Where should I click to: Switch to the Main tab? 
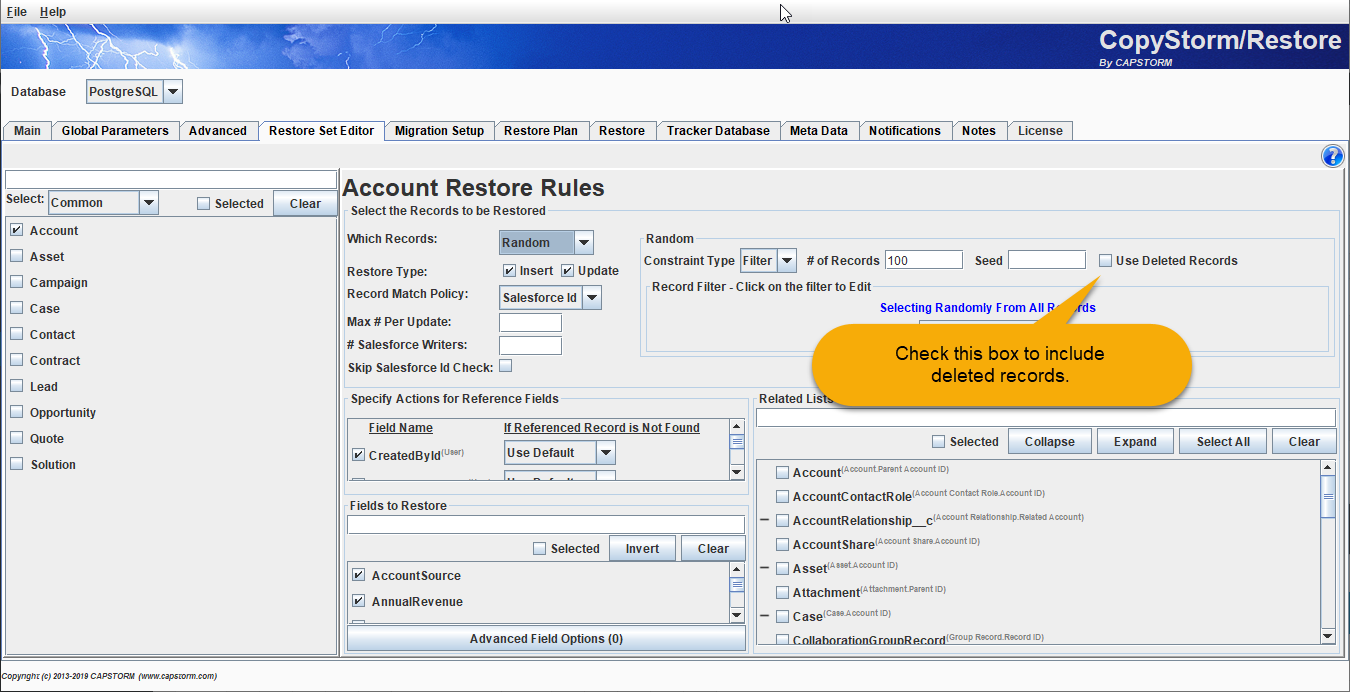pos(28,131)
